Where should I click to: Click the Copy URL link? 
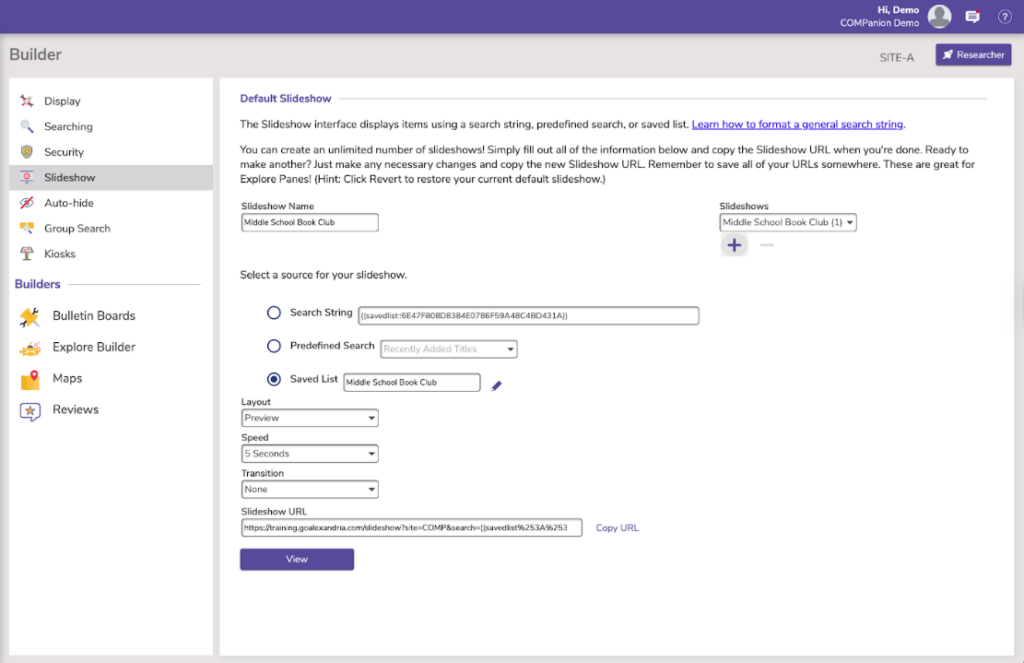[x=617, y=528]
